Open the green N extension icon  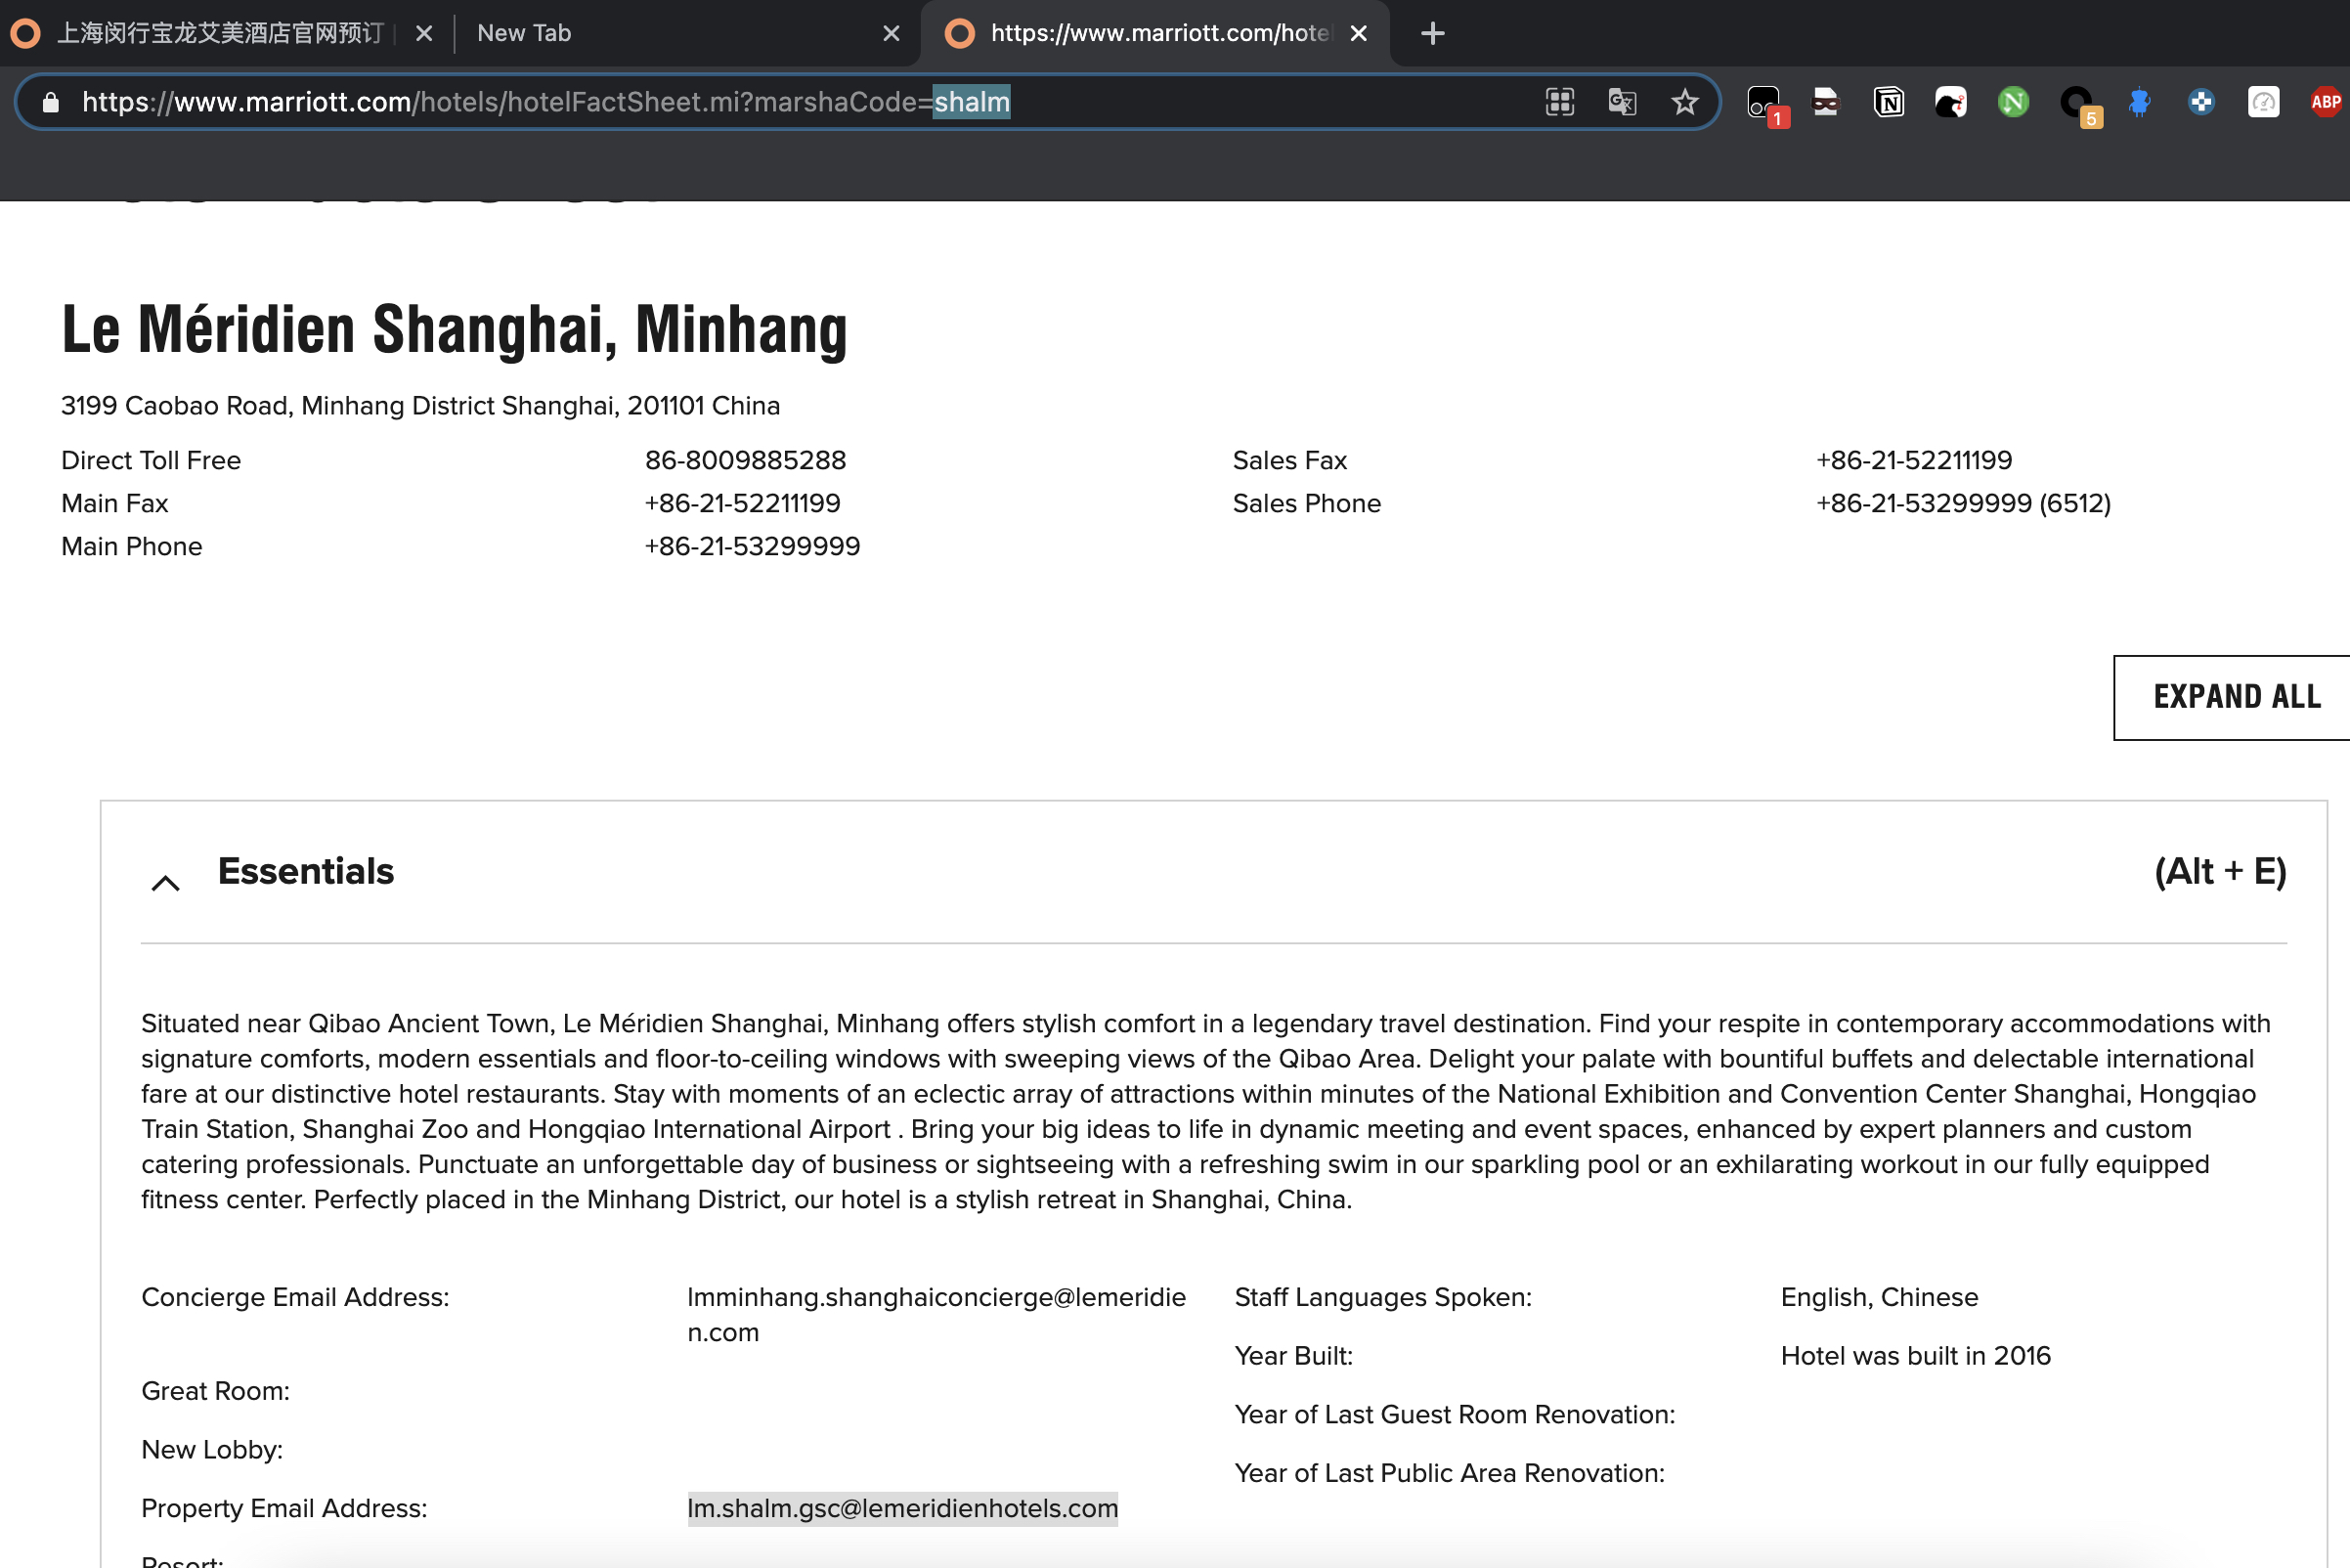pos(2013,102)
